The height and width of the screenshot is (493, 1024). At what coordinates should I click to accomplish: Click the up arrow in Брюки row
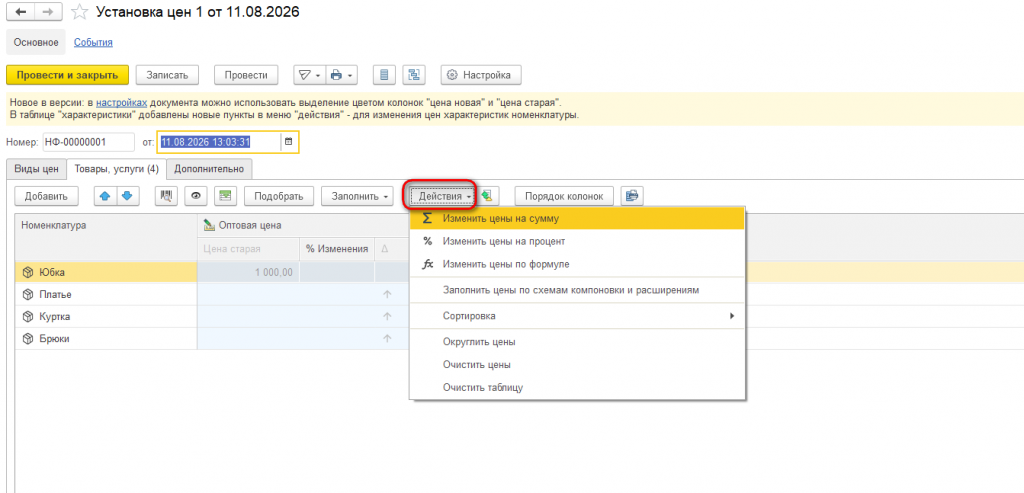pos(387,339)
